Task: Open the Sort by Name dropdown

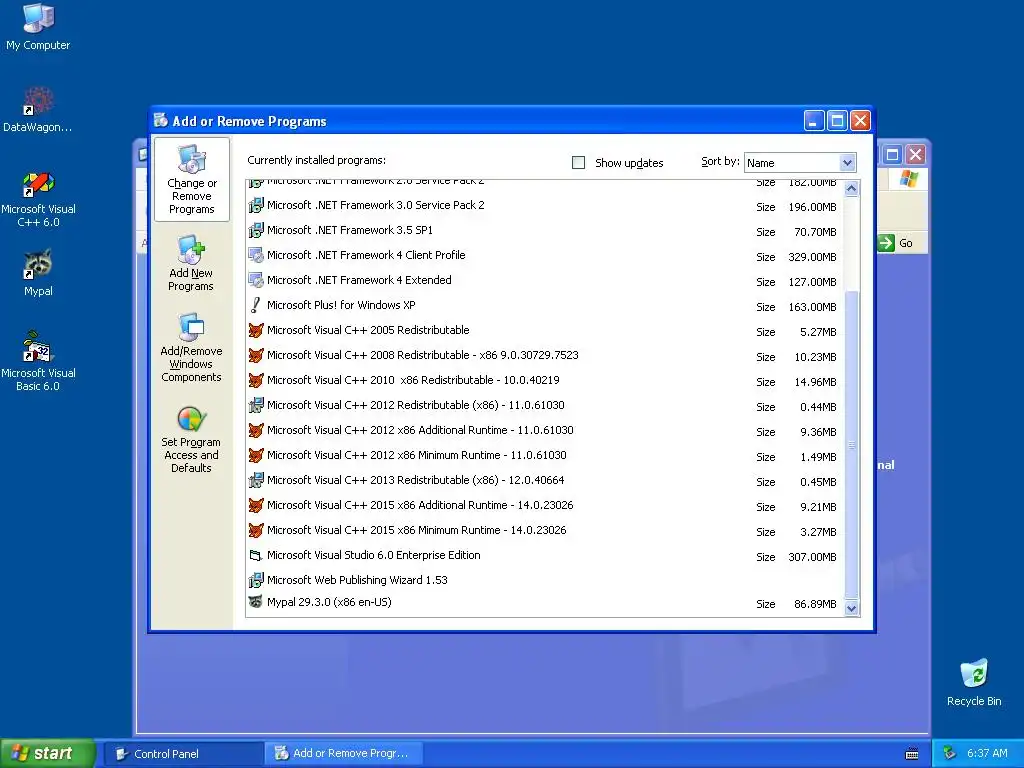Action: (847, 163)
